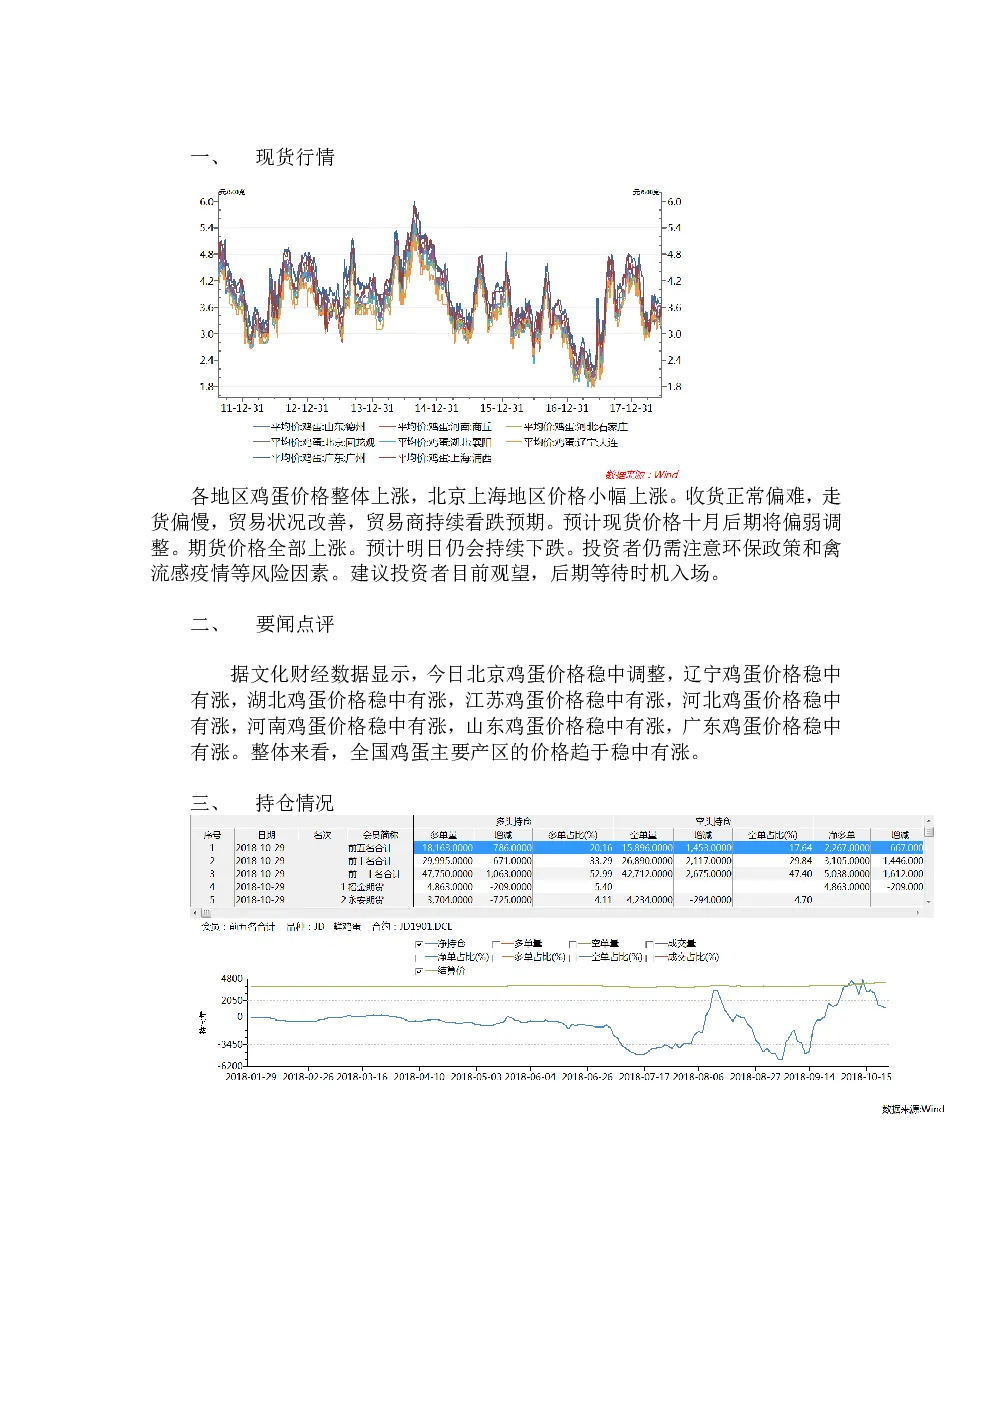Click the table's vertical scrollbar
The width and height of the screenshot is (992, 1403).
coord(929,860)
